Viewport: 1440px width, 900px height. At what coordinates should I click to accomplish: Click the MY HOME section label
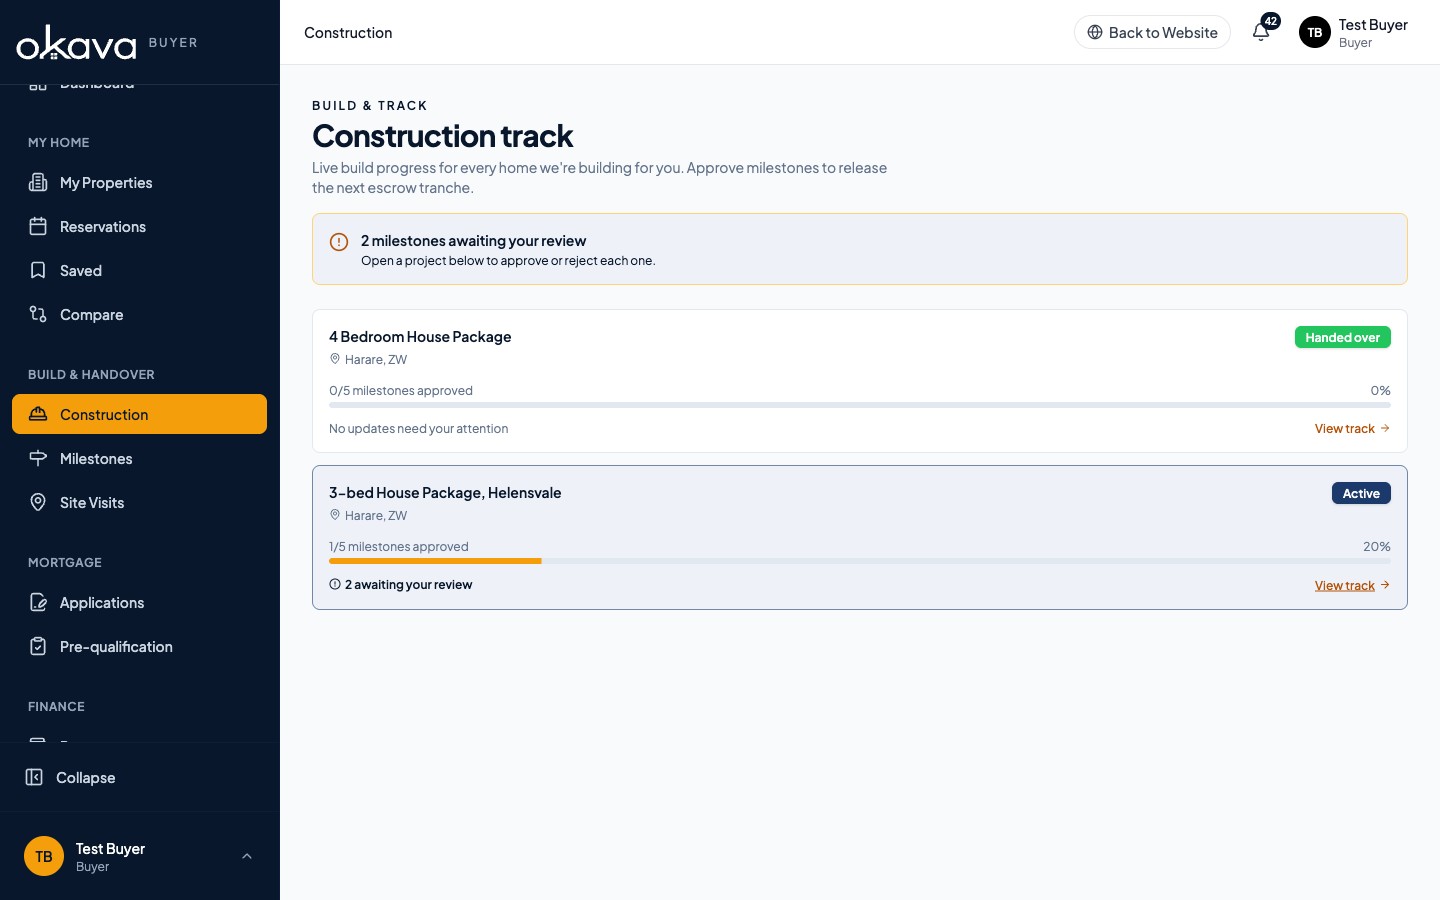[59, 142]
